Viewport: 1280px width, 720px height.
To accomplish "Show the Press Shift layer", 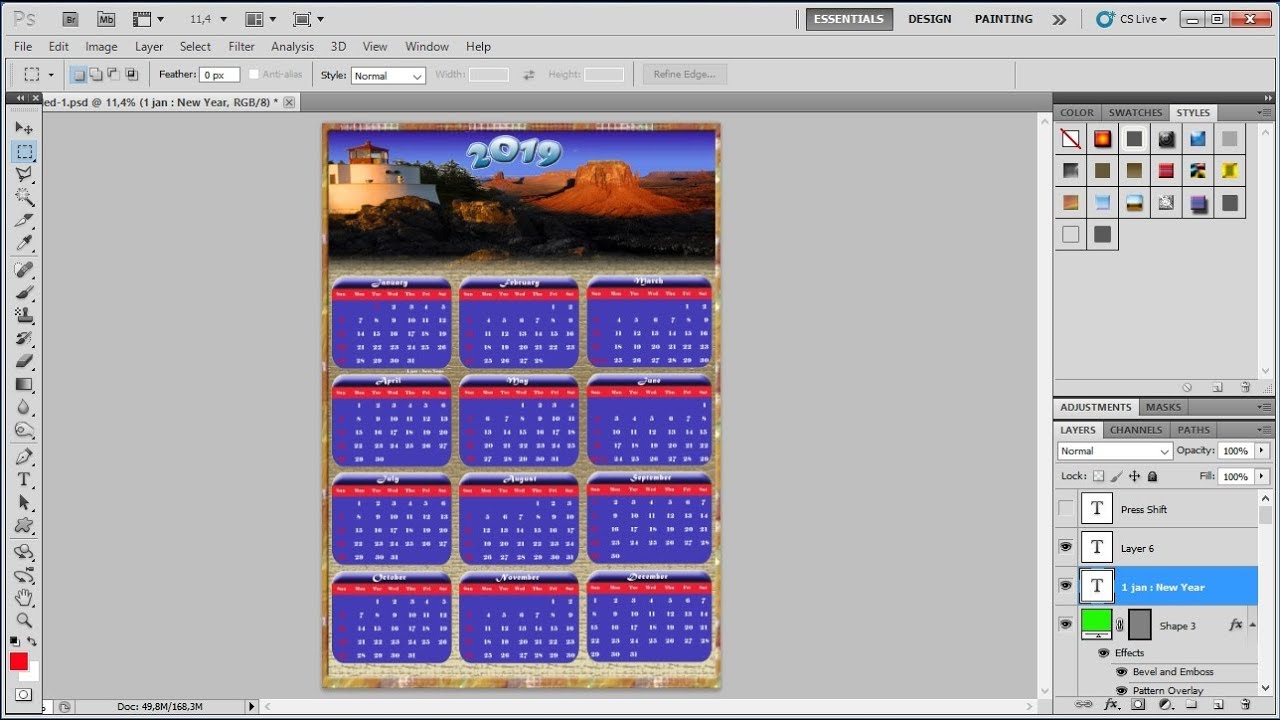I will tap(1066, 509).
